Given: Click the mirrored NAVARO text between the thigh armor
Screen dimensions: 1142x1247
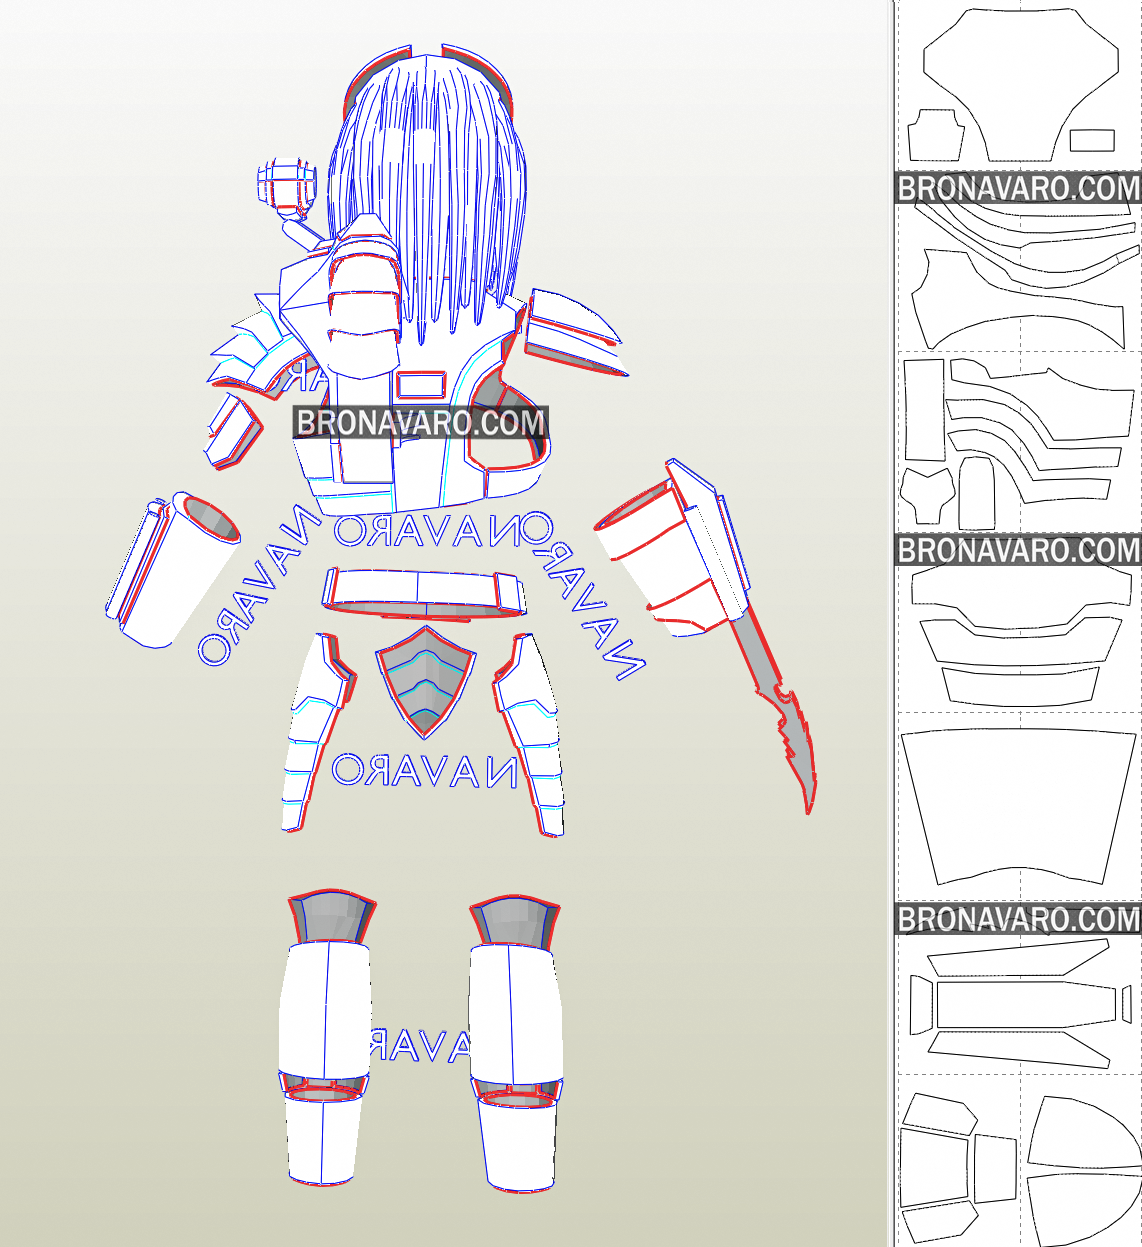Looking at the screenshot, I should 425,771.
